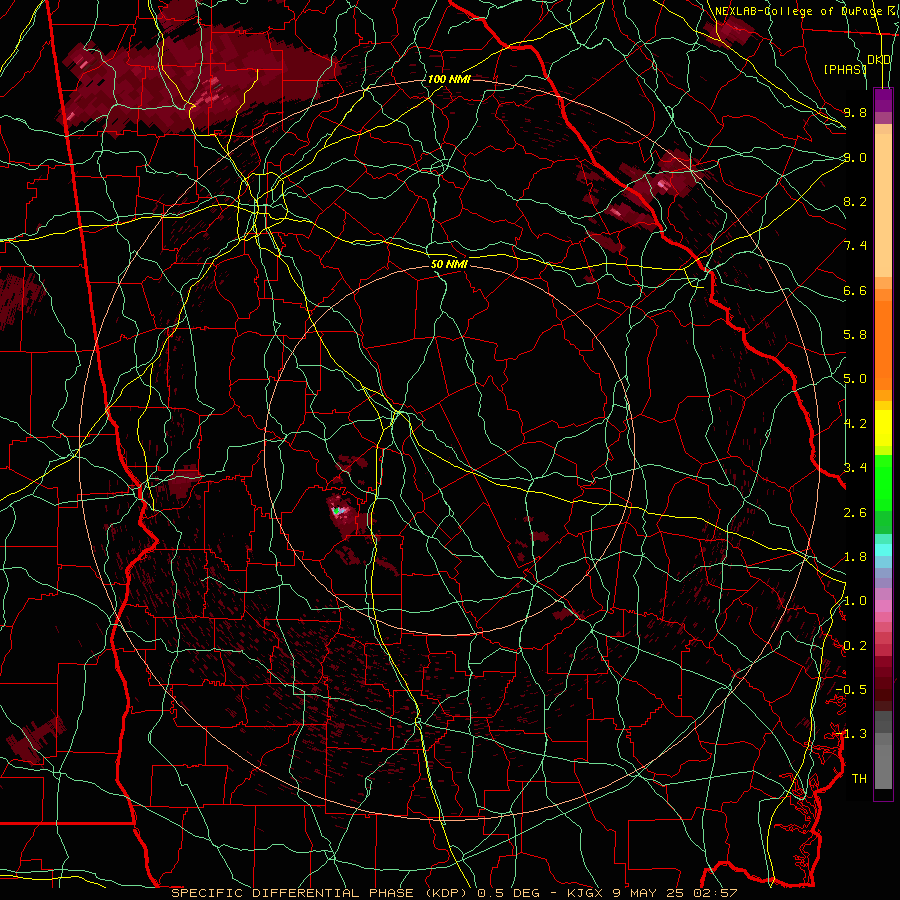The image size is (900, 900).
Task: Pick the large orange segment of the color bar
Action: coord(883,344)
